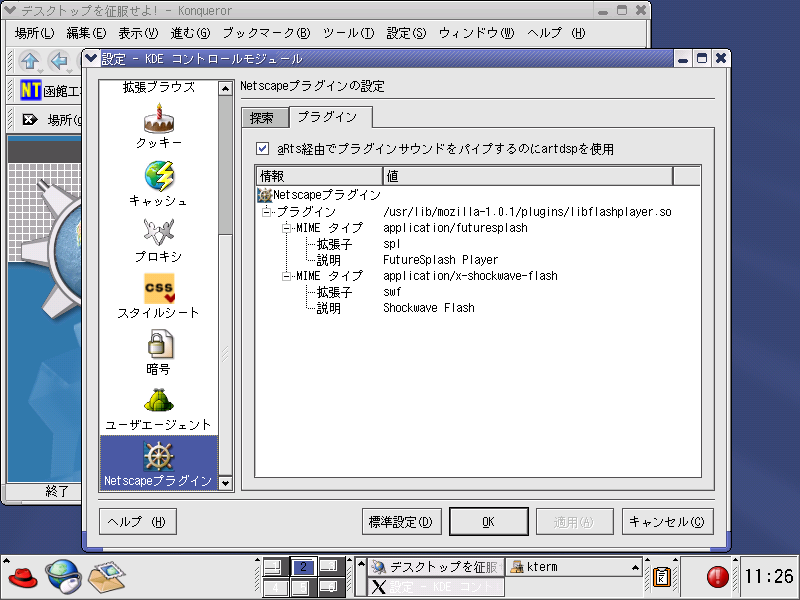Collapse the MIME タイプ x-shockwave-flash node
The width and height of the screenshot is (800, 600).
287,276
